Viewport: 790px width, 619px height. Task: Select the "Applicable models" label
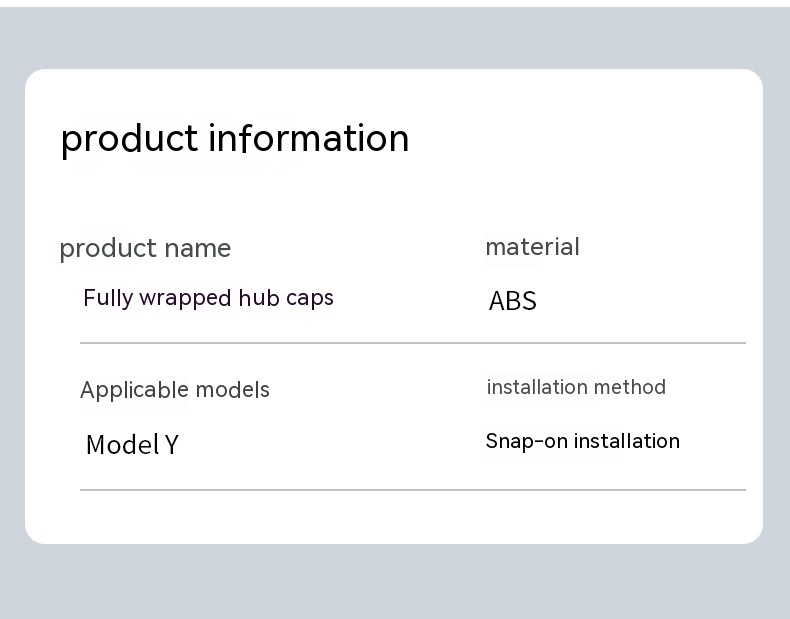pos(175,390)
